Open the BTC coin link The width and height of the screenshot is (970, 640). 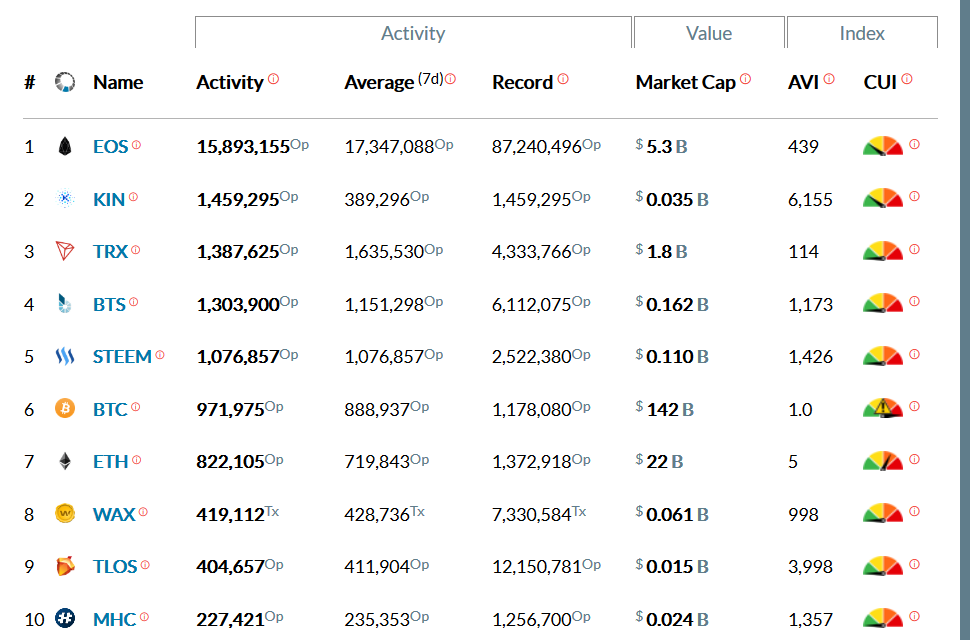(x=110, y=409)
